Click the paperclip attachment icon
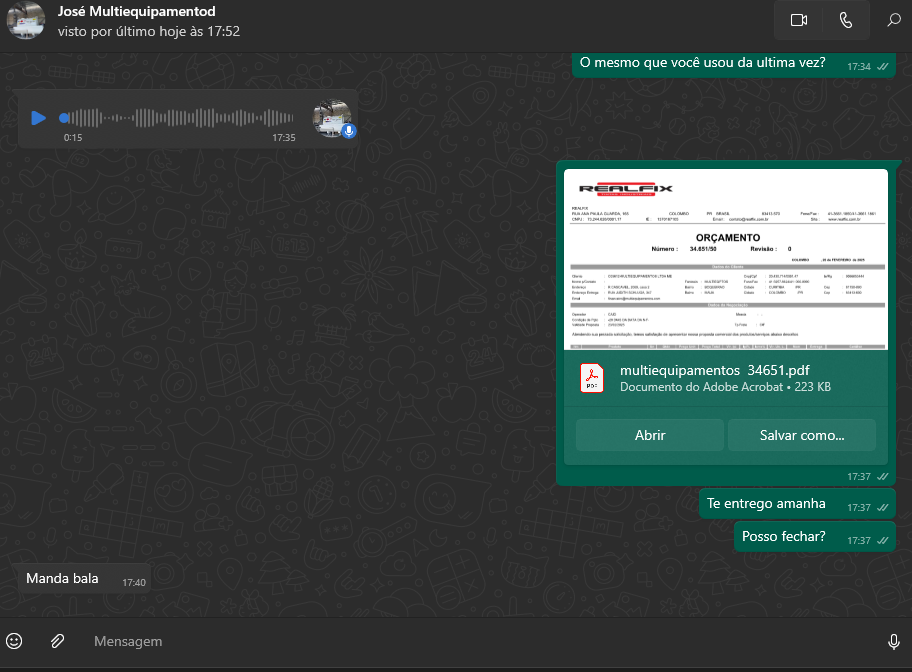 pos(57,641)
